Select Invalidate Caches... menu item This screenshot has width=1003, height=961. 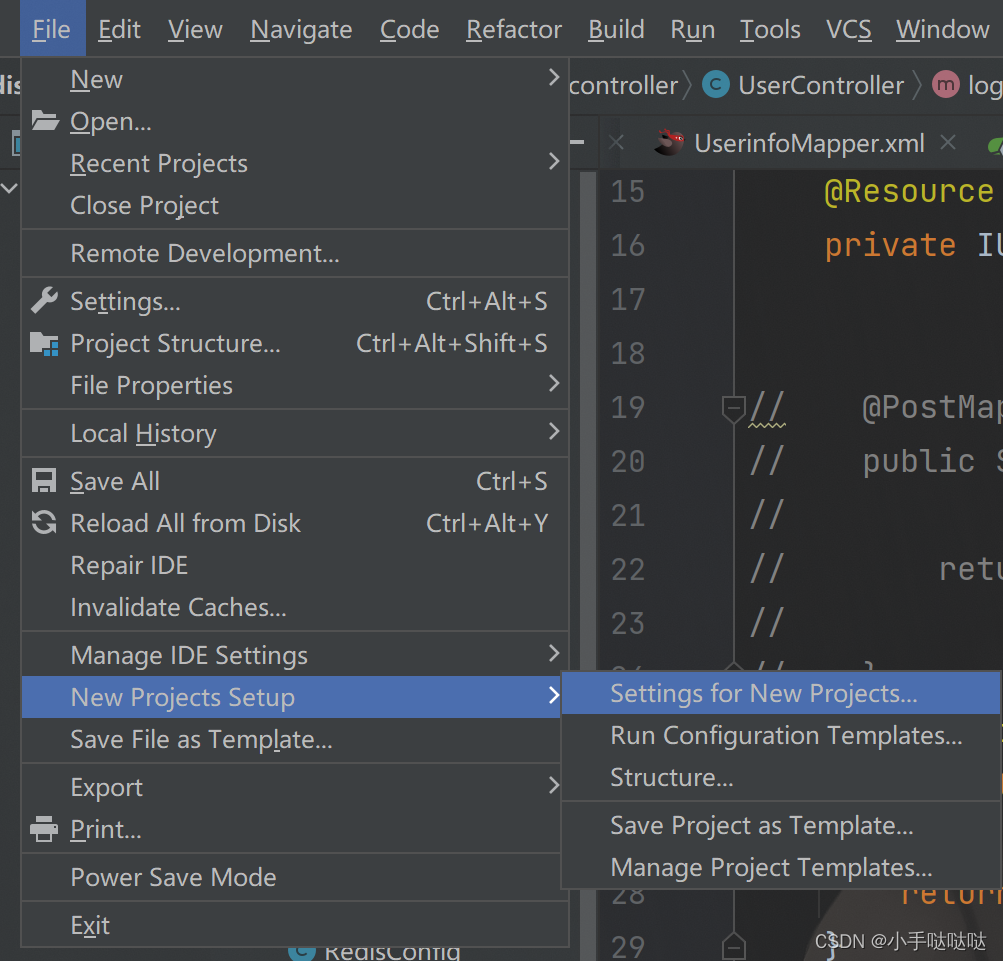pyautogui.click(x=295, y=607)
